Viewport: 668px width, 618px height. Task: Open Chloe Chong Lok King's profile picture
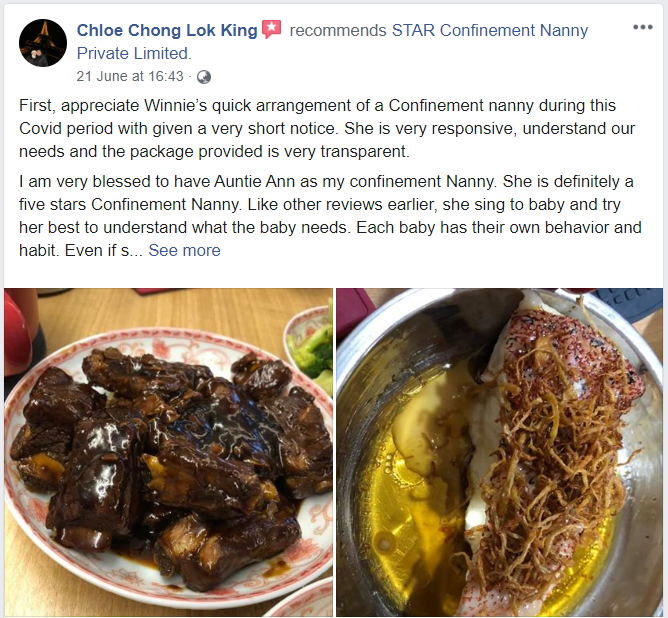[x=43, y=43]
